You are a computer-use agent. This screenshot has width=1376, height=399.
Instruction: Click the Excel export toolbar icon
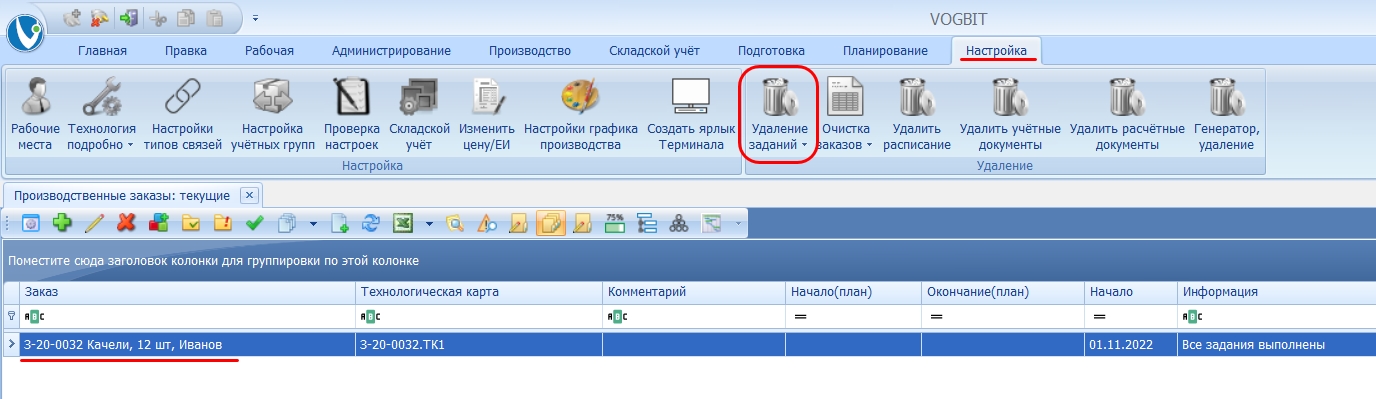click(x=403, y=223)
